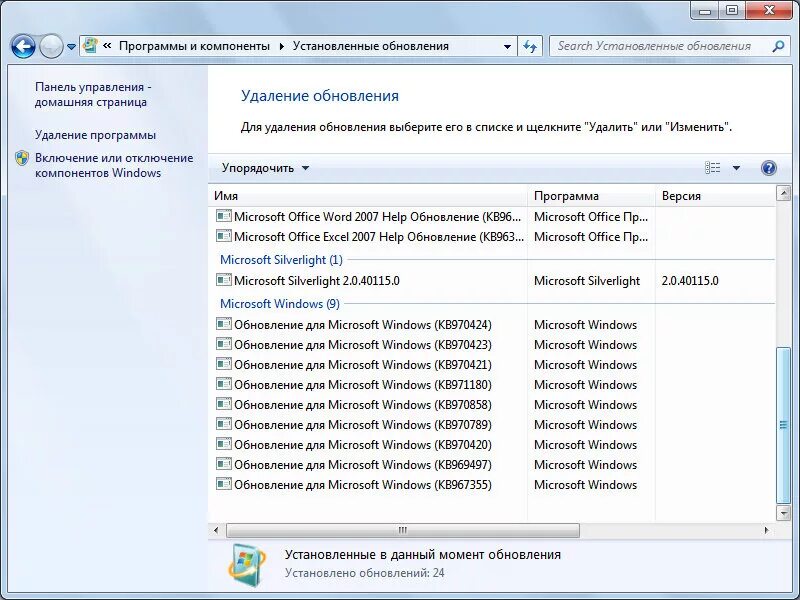Open the « breadcrumb overflow chevron
This screenshot has width=800, height=600.
107,46
